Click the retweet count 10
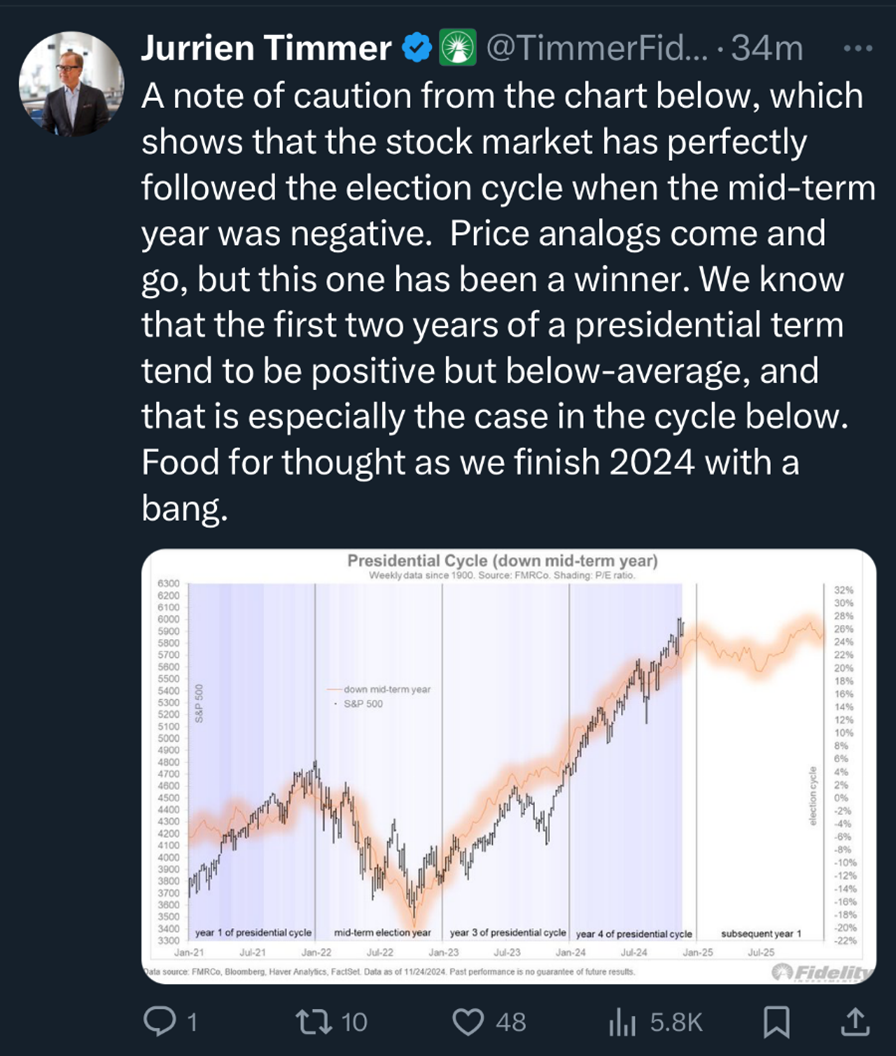This screenshot has height=1056, width=896. pos(354,1021)
